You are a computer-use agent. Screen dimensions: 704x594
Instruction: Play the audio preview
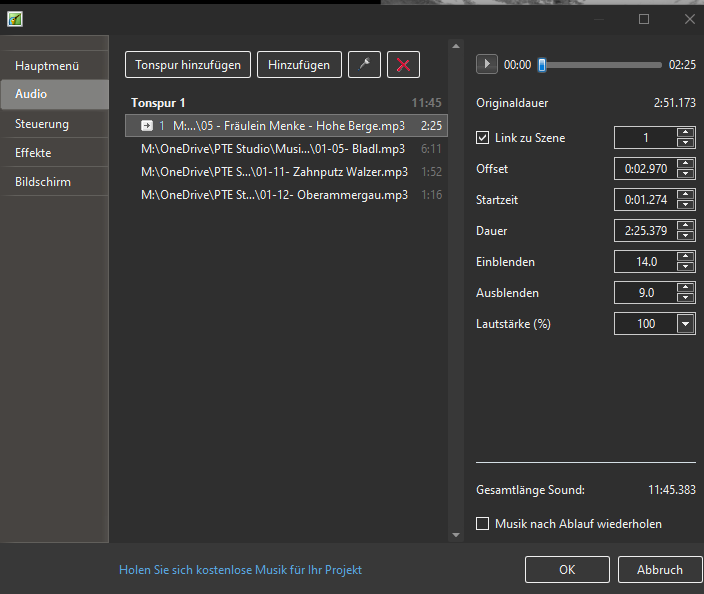click(x=486, y=64)
